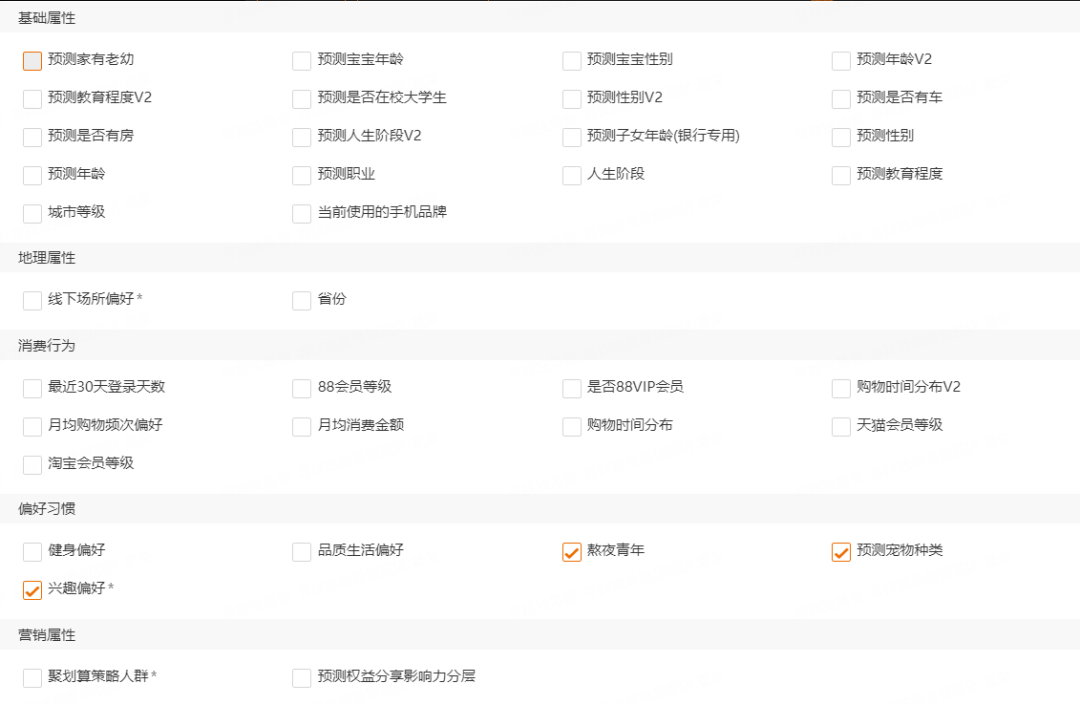Select the 预测宝宝性别 checkbox

tap(571, 60)
